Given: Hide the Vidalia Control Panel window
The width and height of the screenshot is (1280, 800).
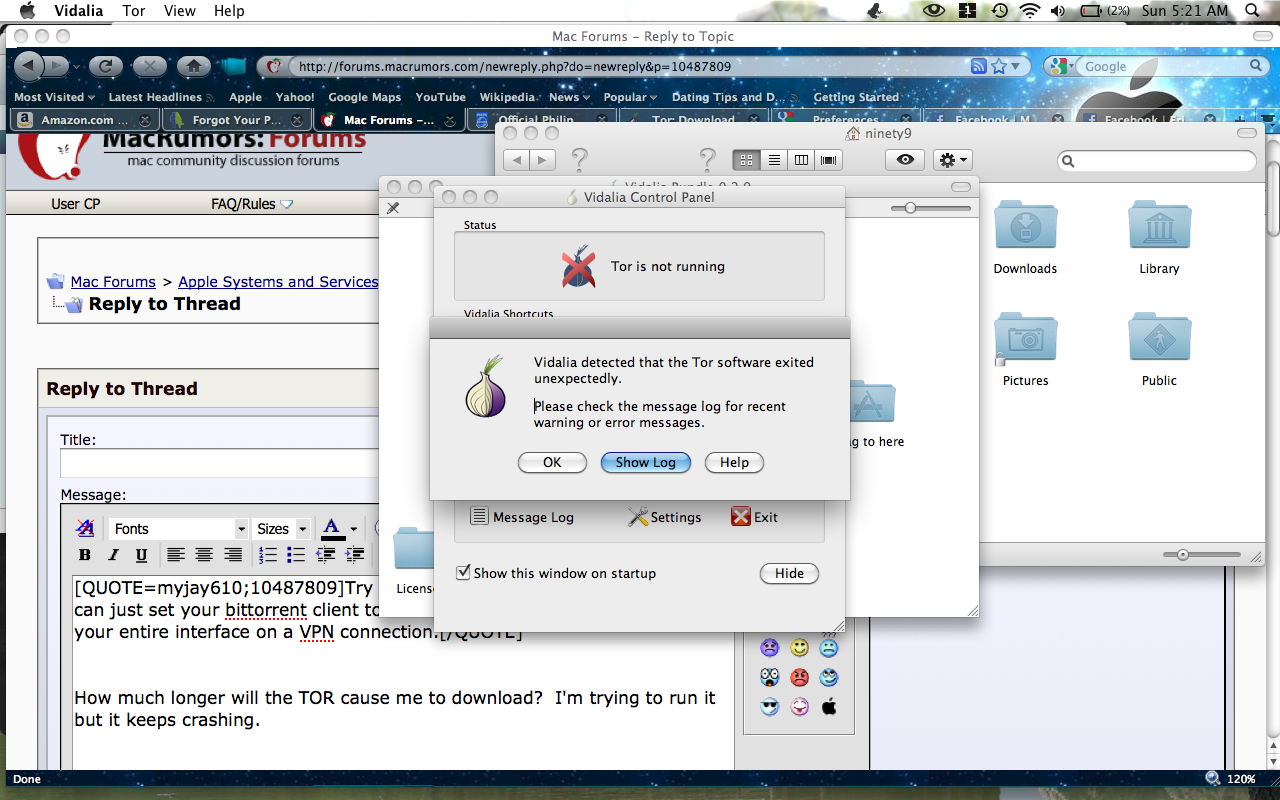Looking at the screenshot, I should click(x=789, y=573).
